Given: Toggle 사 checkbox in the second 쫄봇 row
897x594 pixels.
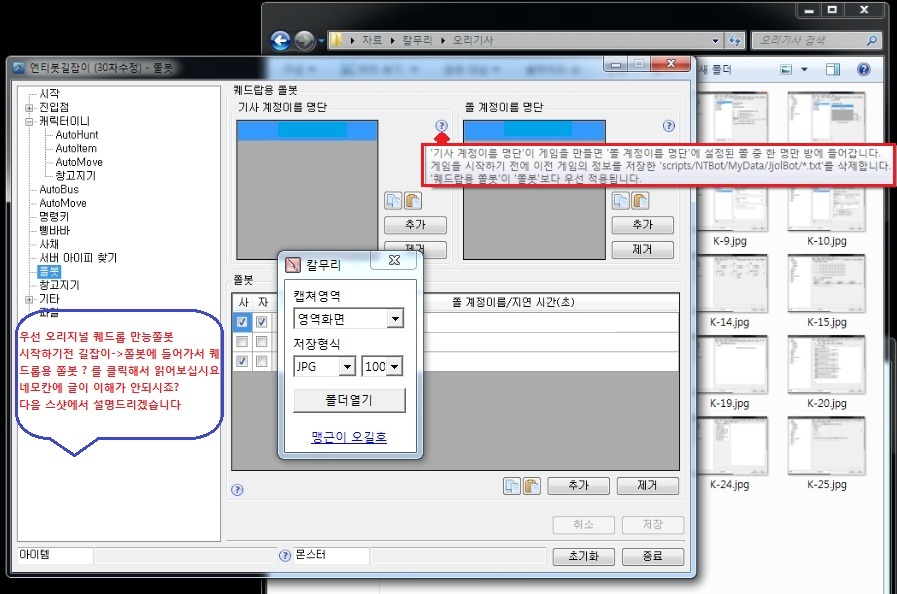Looking at the screenshot, I should [242, 342].
